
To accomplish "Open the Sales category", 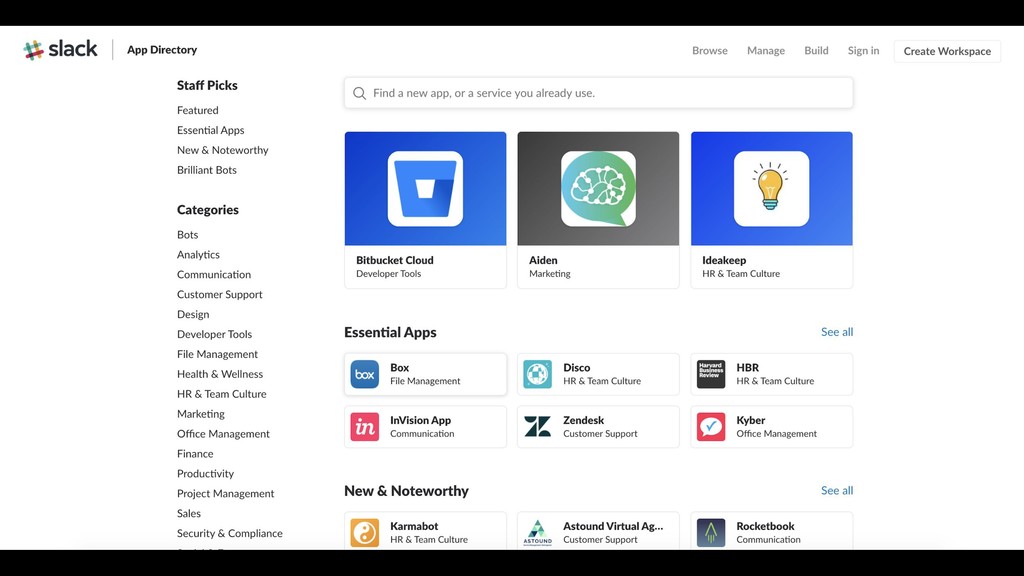I will pyautogui.click(x=189, y=513).
